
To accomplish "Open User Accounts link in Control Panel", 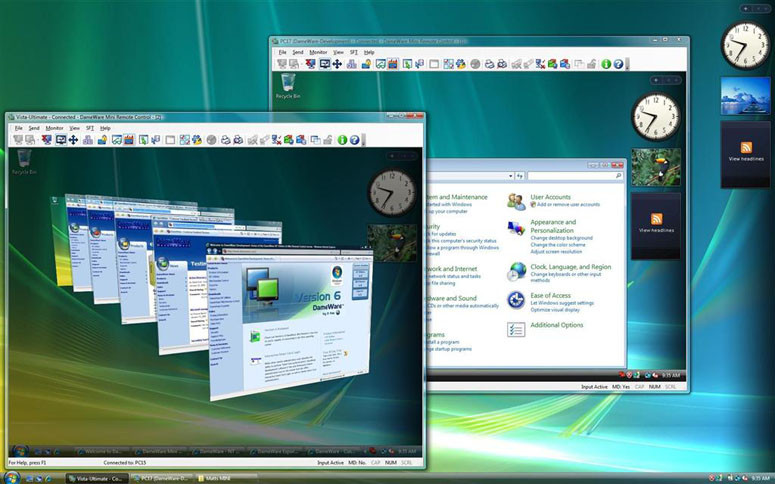I will (x=550, y=197).
